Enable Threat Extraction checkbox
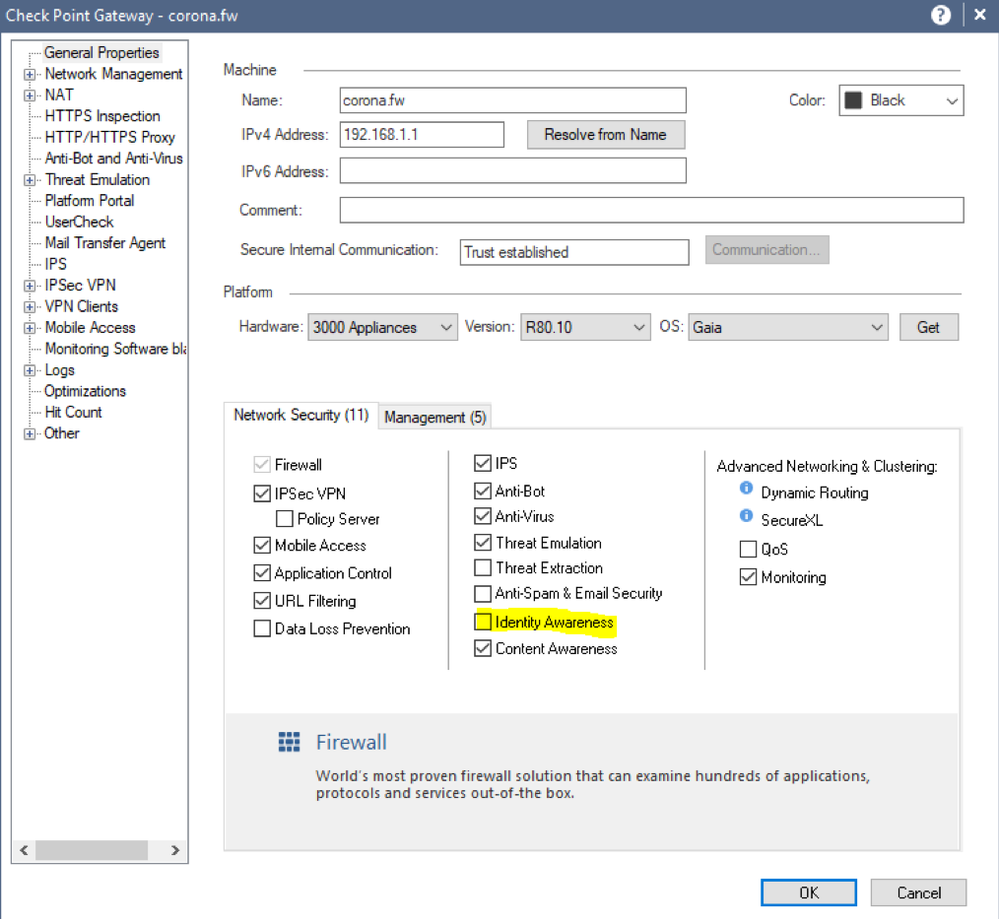The image size is (999, 919). pos(483,568)
